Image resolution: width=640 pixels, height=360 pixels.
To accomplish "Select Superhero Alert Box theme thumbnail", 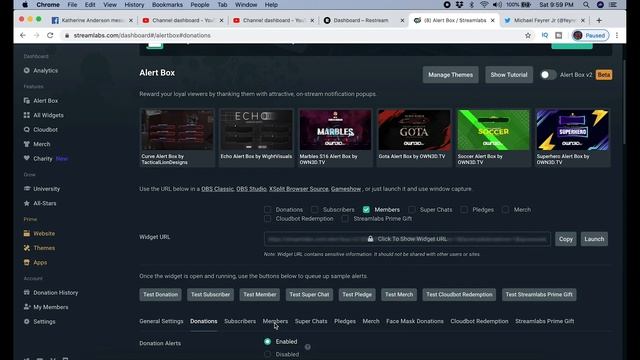I will tap(572, 130).
